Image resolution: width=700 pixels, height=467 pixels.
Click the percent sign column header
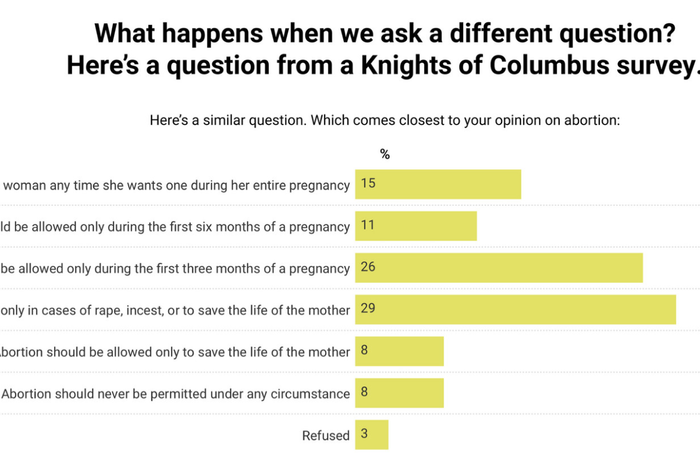(385, 154)
